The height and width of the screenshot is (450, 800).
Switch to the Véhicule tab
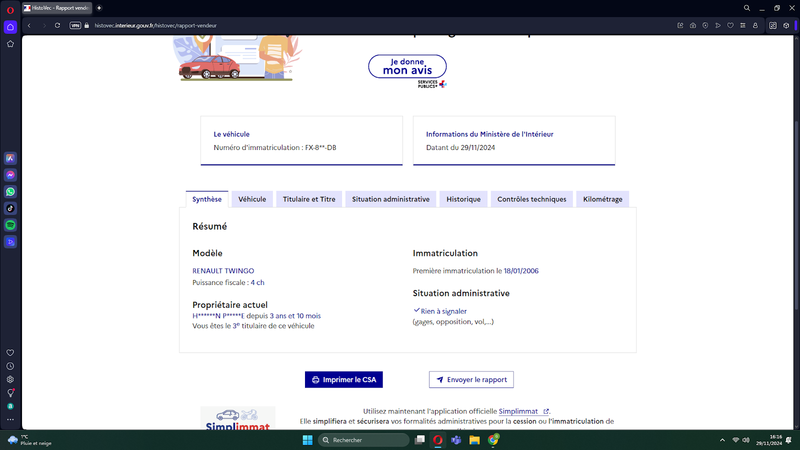[x=252, y=199]
